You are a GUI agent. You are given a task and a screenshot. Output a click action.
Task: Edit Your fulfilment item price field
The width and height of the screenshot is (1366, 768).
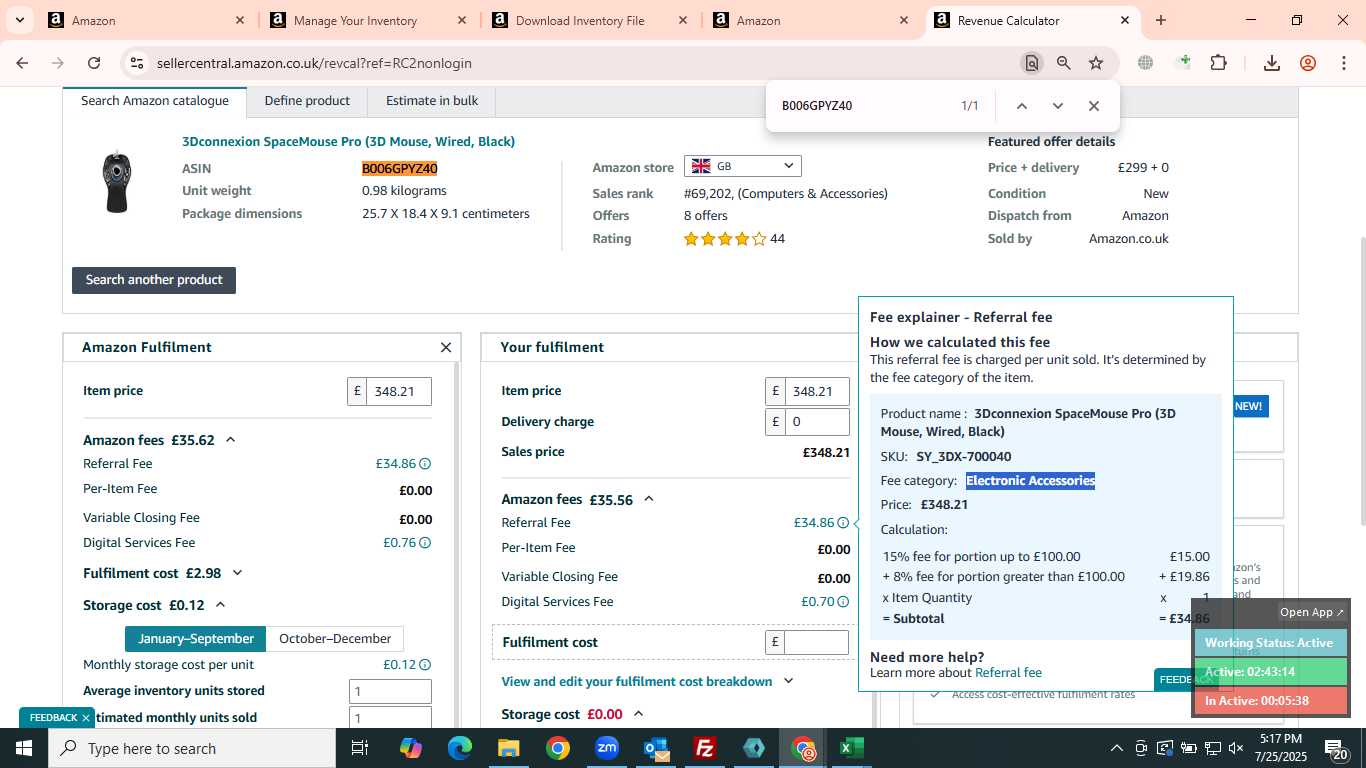point(817,392)
